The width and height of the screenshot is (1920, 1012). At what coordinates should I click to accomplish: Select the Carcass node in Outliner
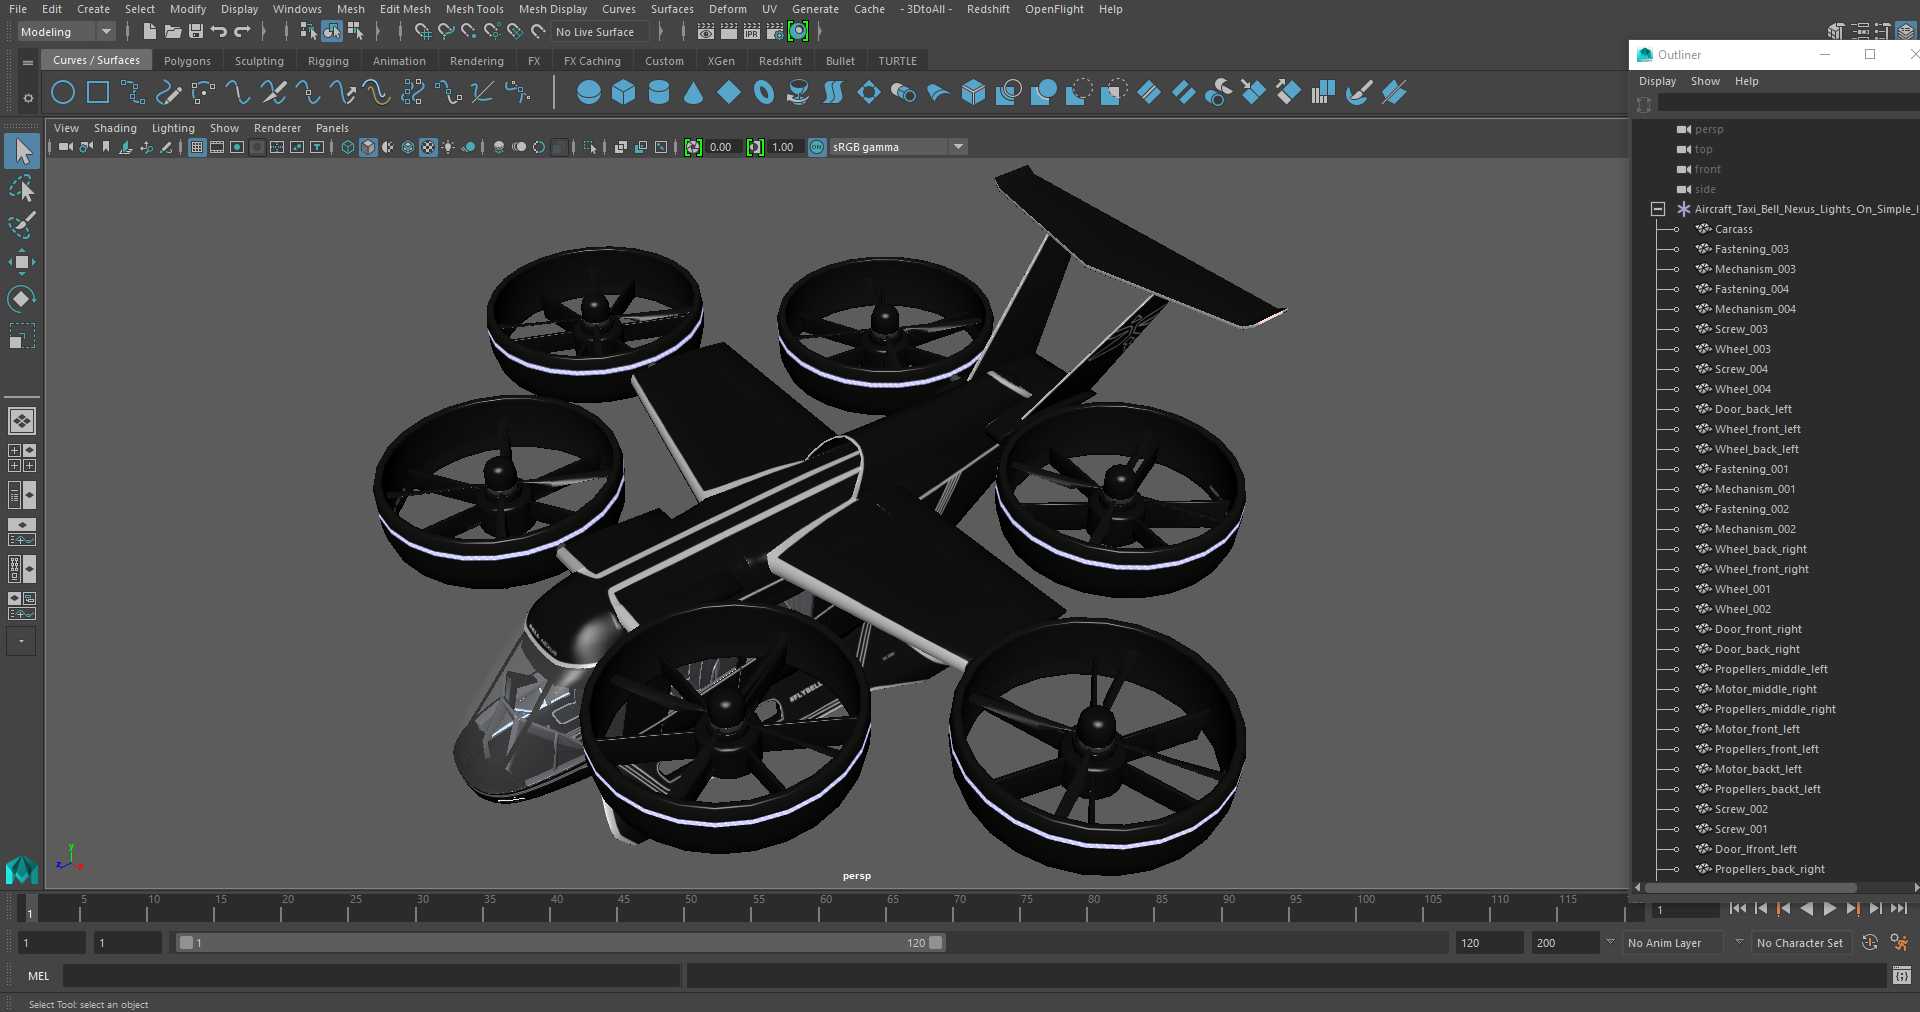[x=1733, y=229]
